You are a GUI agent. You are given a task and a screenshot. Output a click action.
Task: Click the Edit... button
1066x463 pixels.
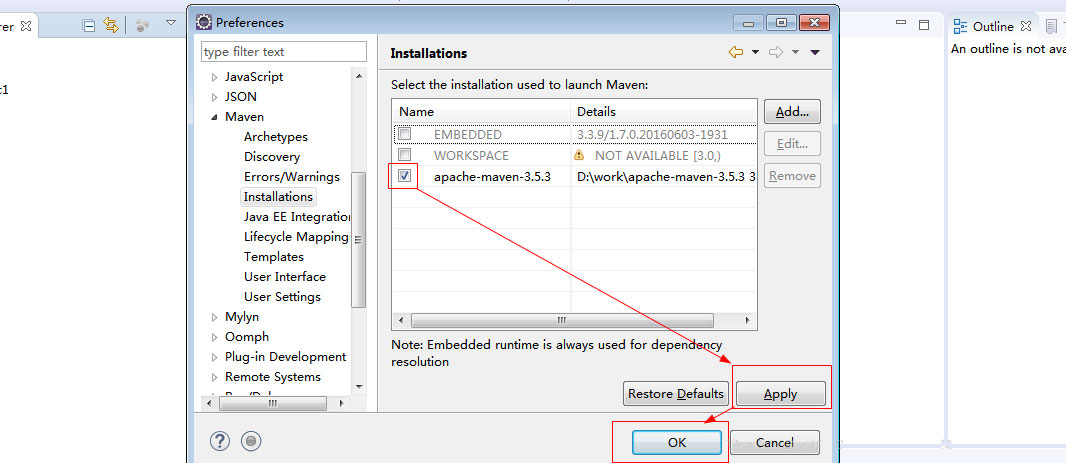pyautogui.click(x=792, y=143)
